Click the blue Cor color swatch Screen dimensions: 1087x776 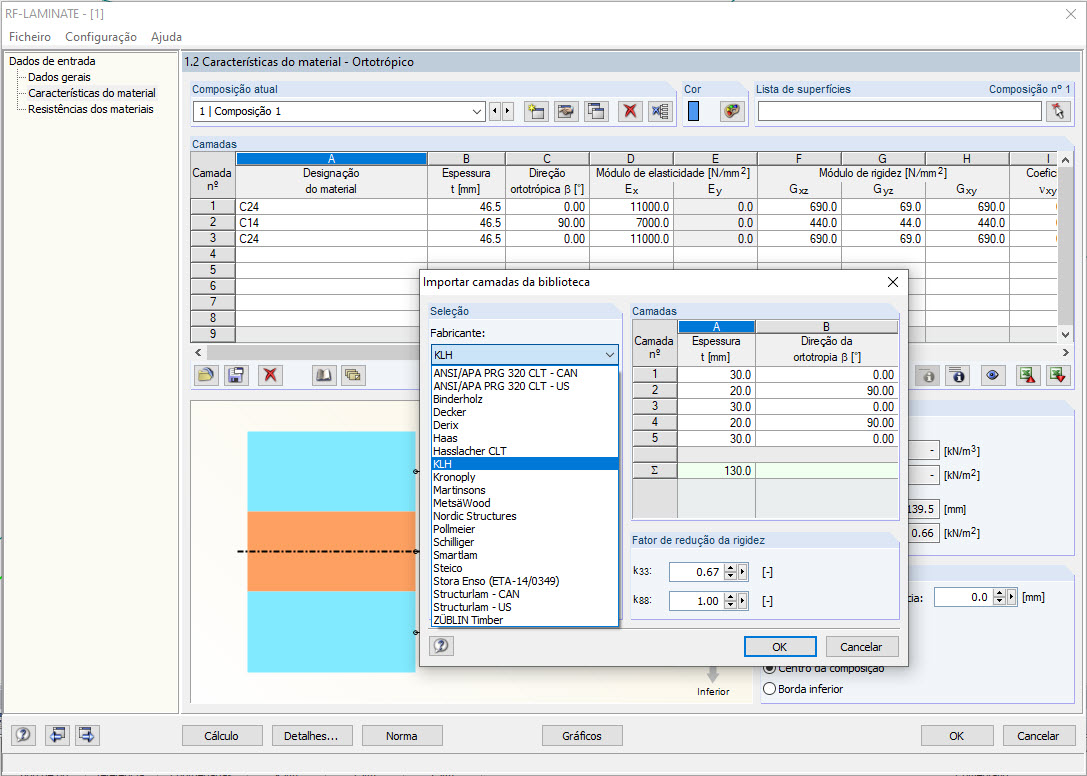693,111
